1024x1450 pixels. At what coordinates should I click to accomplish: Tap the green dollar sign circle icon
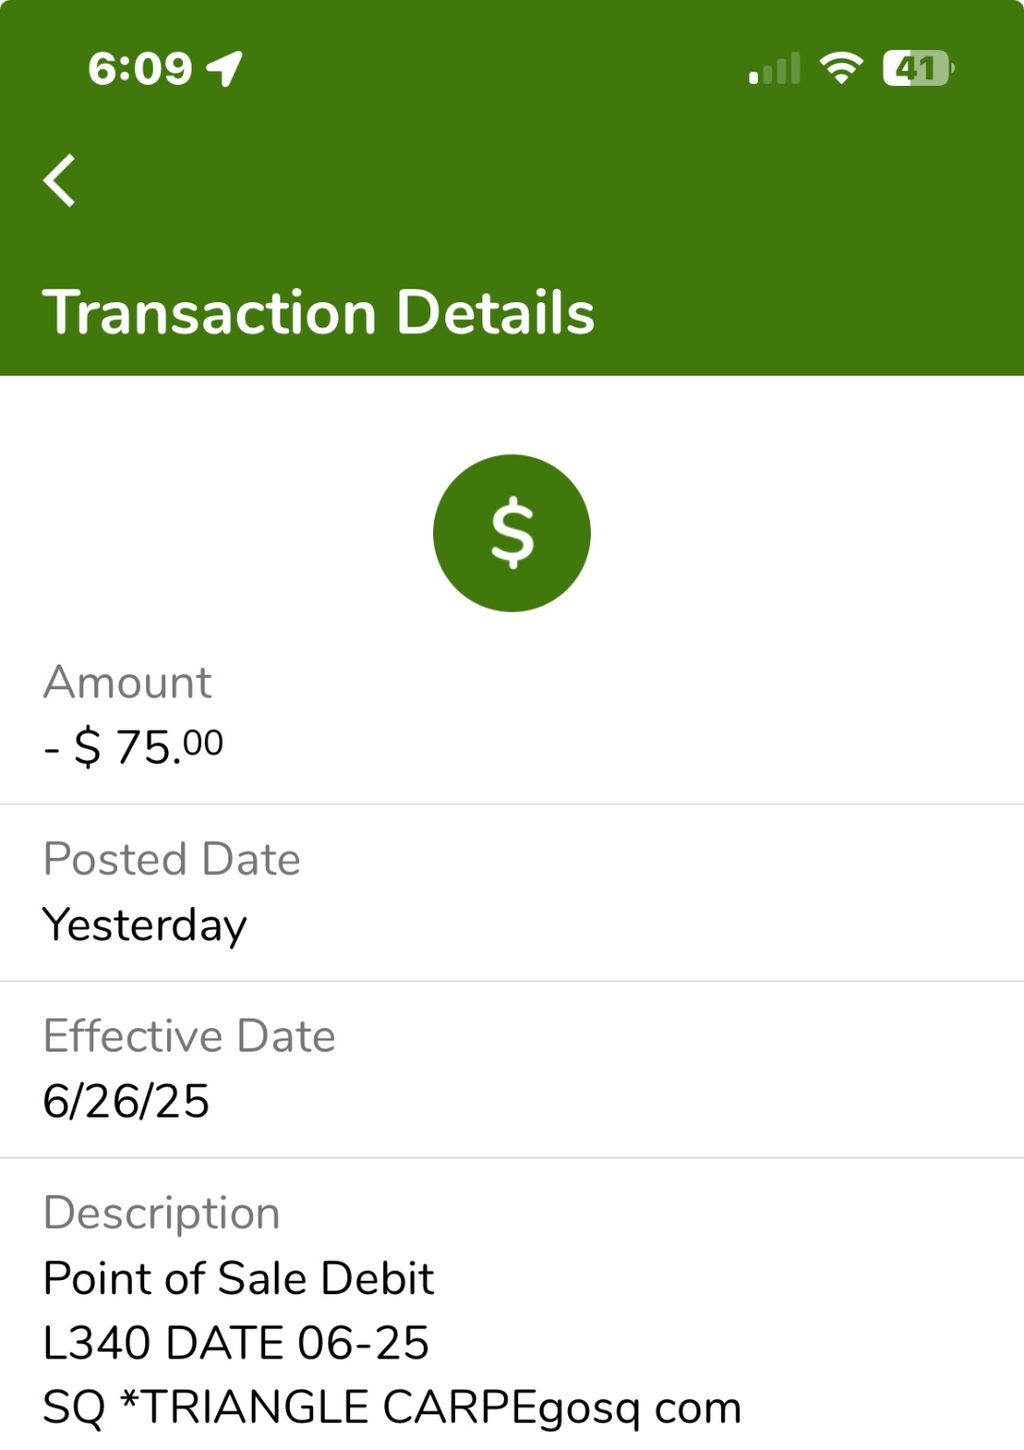[512, 533]
